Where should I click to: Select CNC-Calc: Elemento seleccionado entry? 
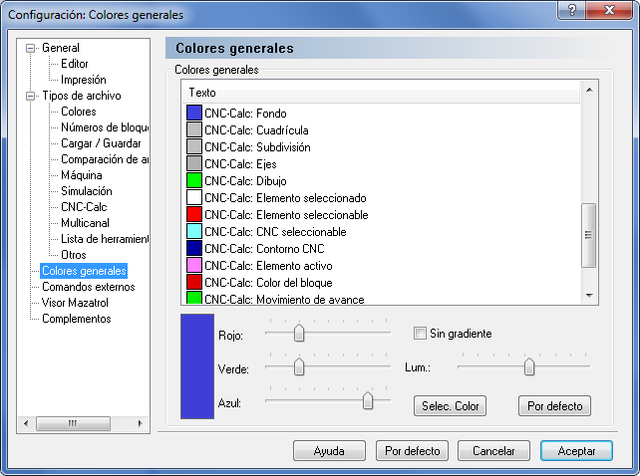285,198
